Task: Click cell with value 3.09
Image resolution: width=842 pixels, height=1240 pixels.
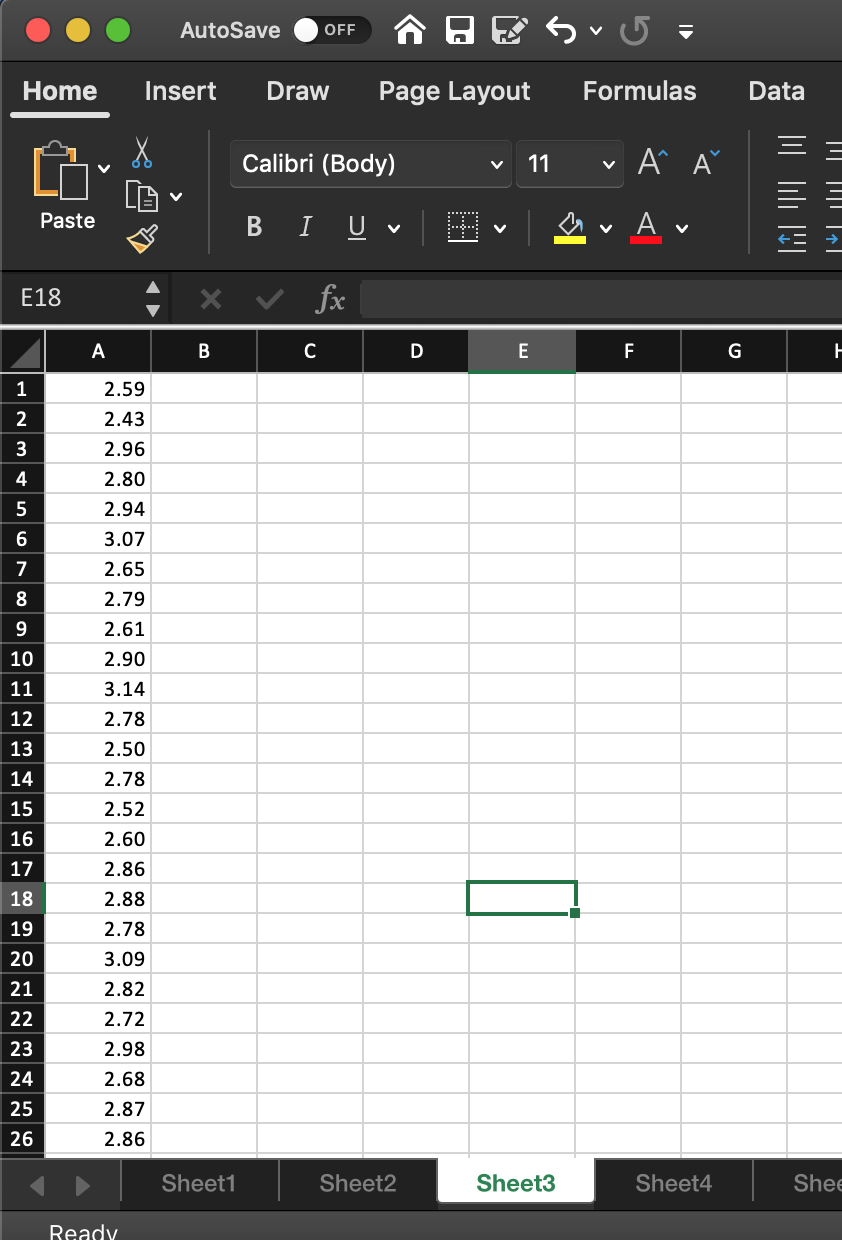Action: [98, 959]
